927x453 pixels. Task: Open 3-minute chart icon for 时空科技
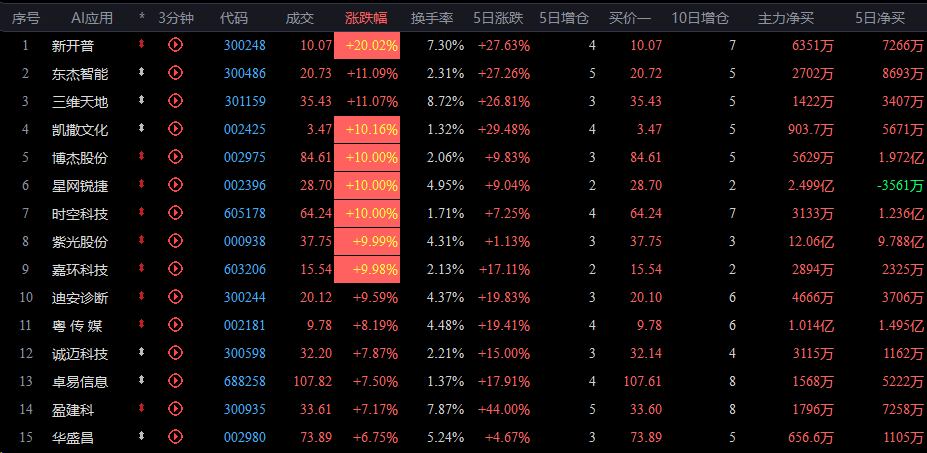pyautogui.click(x=175, y=212)
